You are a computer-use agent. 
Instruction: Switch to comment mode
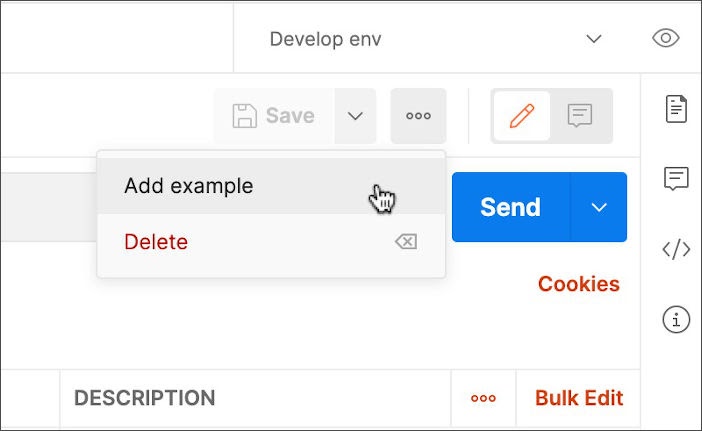(580, 116)
